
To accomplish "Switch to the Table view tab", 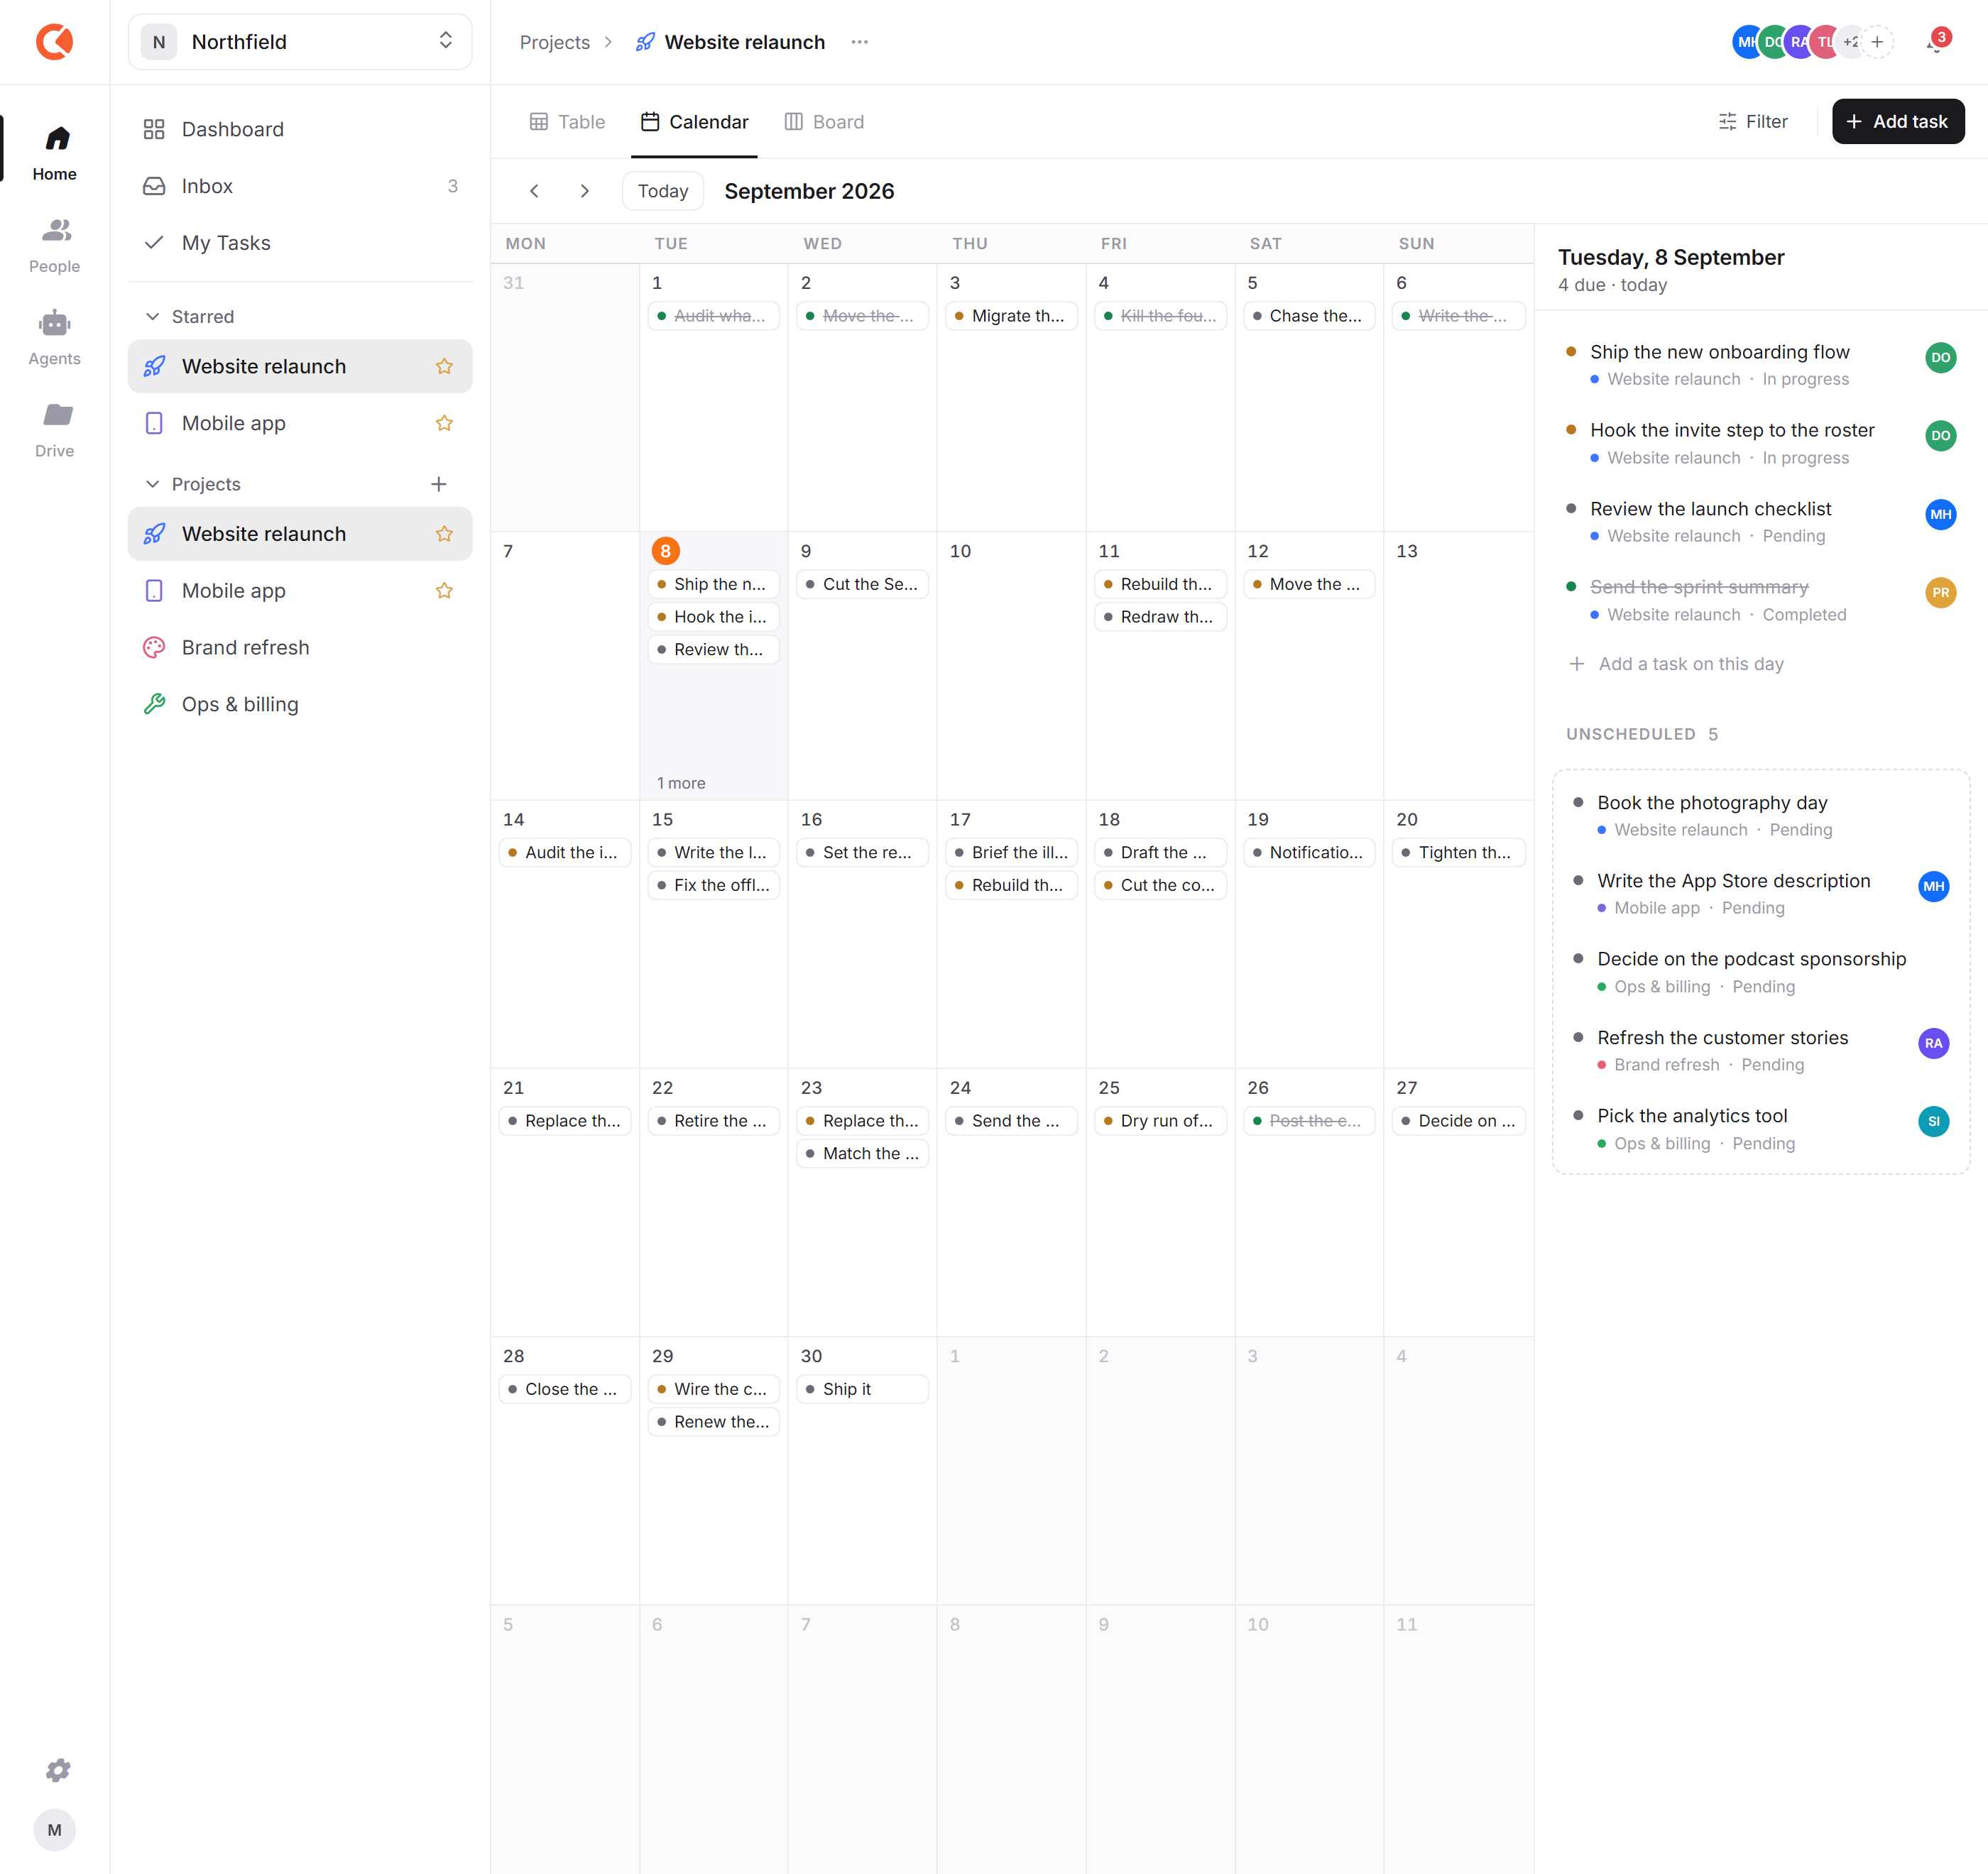I will 567,122.
